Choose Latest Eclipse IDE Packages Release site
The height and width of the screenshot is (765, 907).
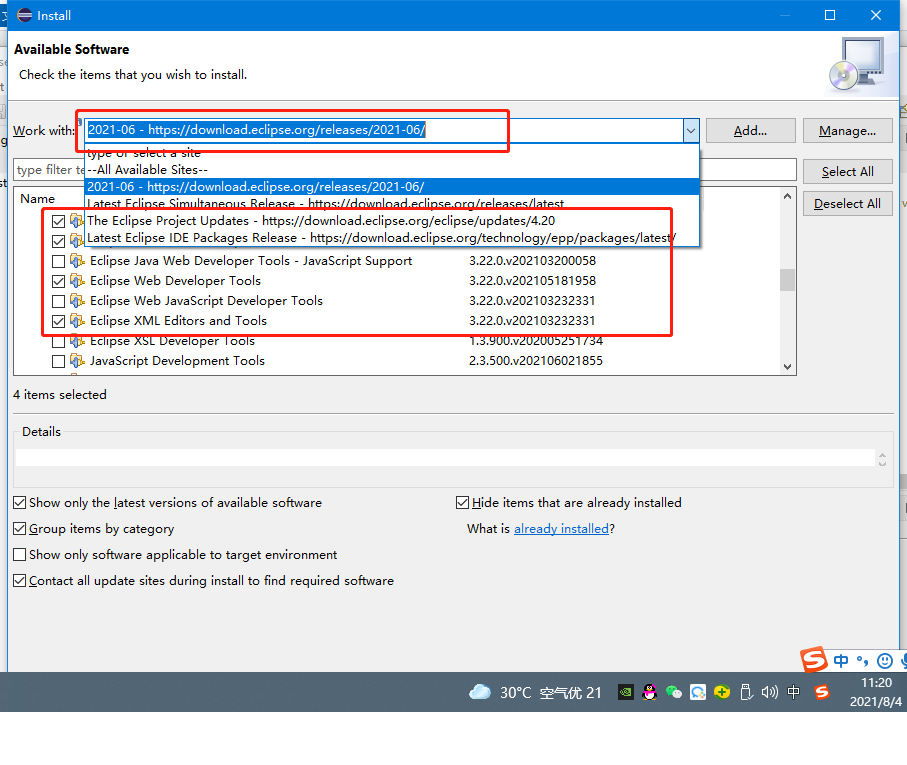[392, 238]
